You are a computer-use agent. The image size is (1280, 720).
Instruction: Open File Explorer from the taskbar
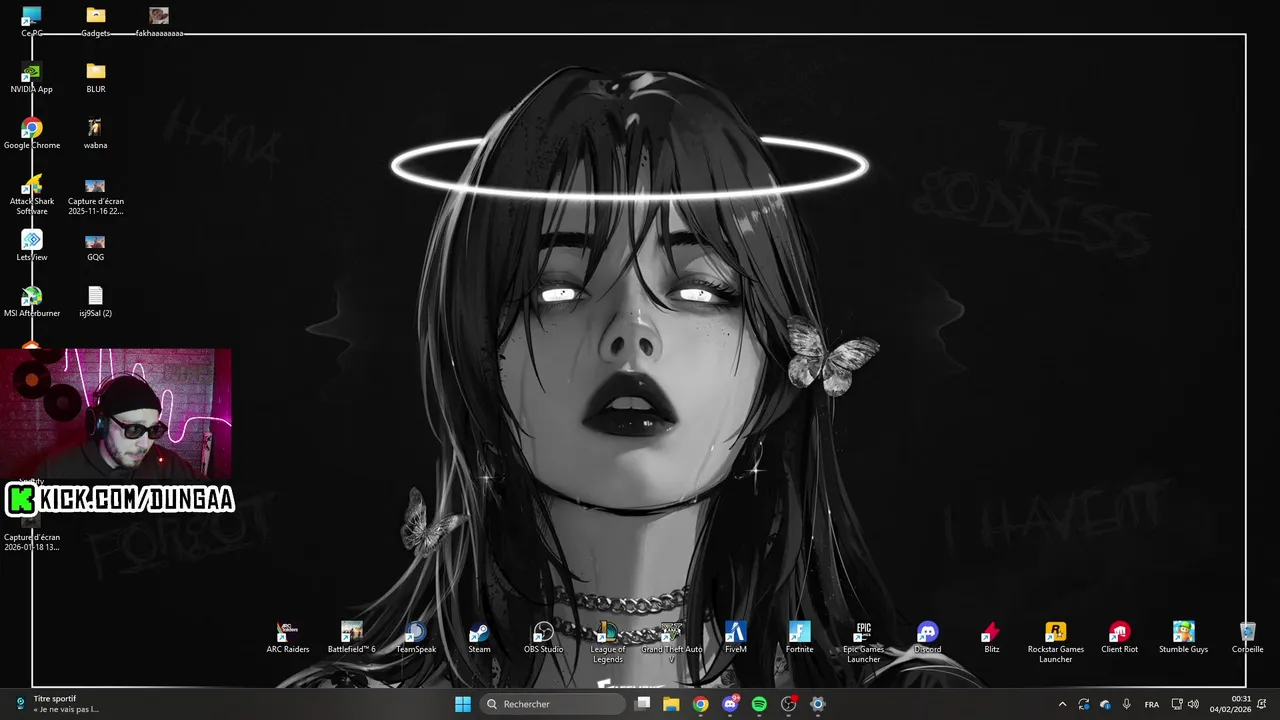coord(671,704)
